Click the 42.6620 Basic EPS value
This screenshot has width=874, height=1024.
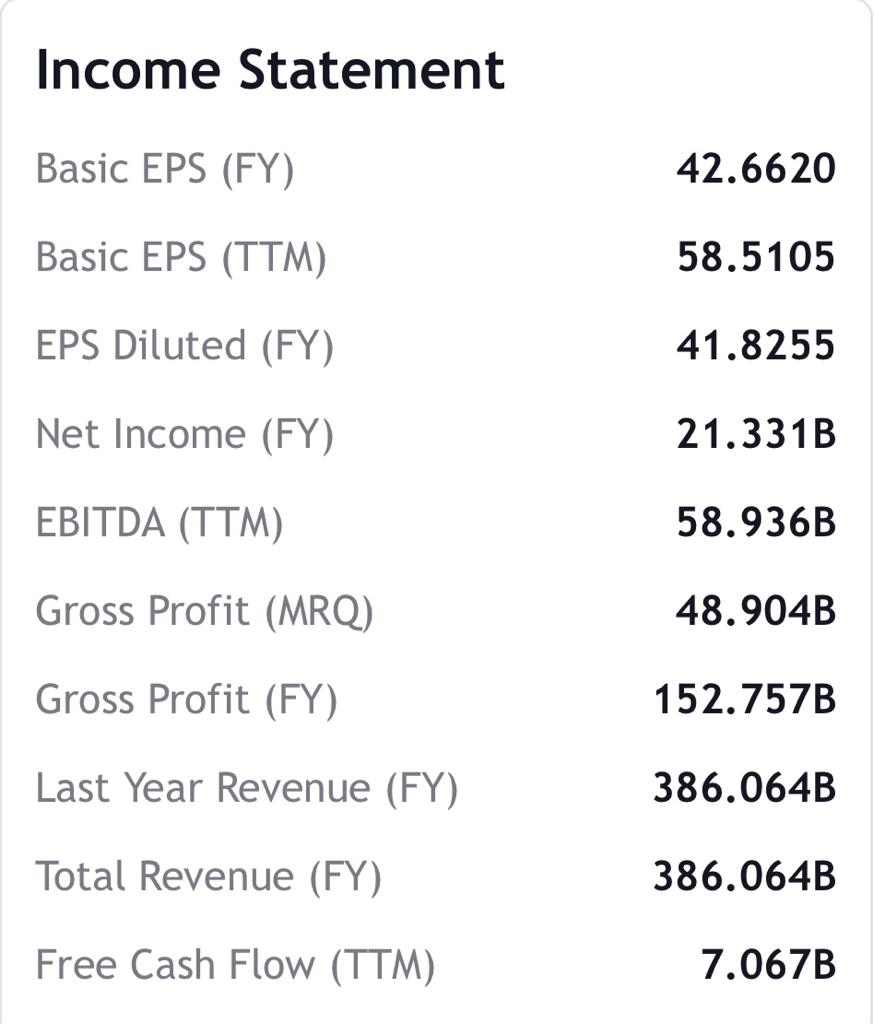click(x=755, y=168)
